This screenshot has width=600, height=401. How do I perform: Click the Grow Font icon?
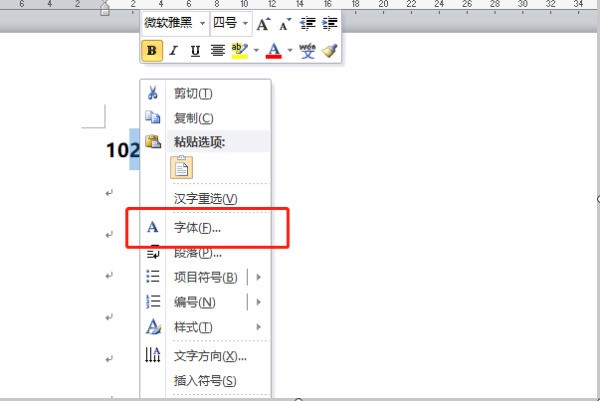coord(262,23)
